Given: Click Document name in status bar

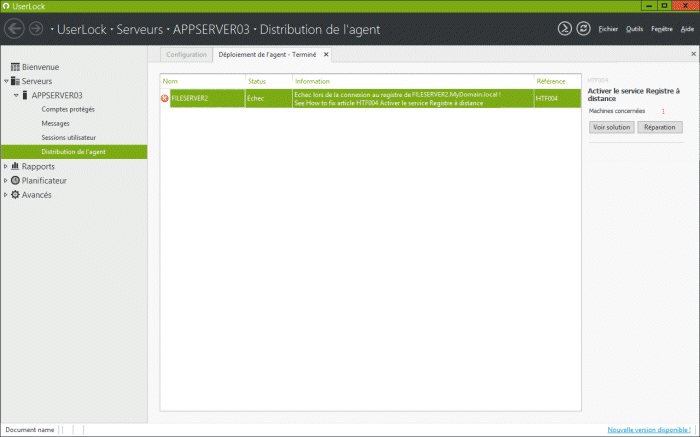Looking at the screenshot, I should click(29, 430).
